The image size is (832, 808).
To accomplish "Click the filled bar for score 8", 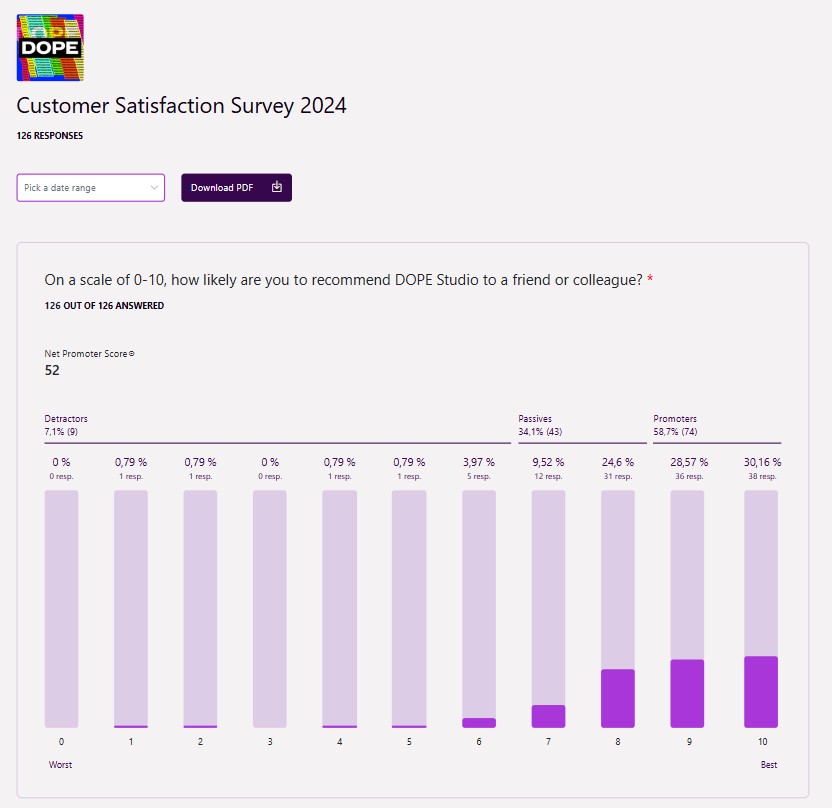I will [x=618, y=698].
